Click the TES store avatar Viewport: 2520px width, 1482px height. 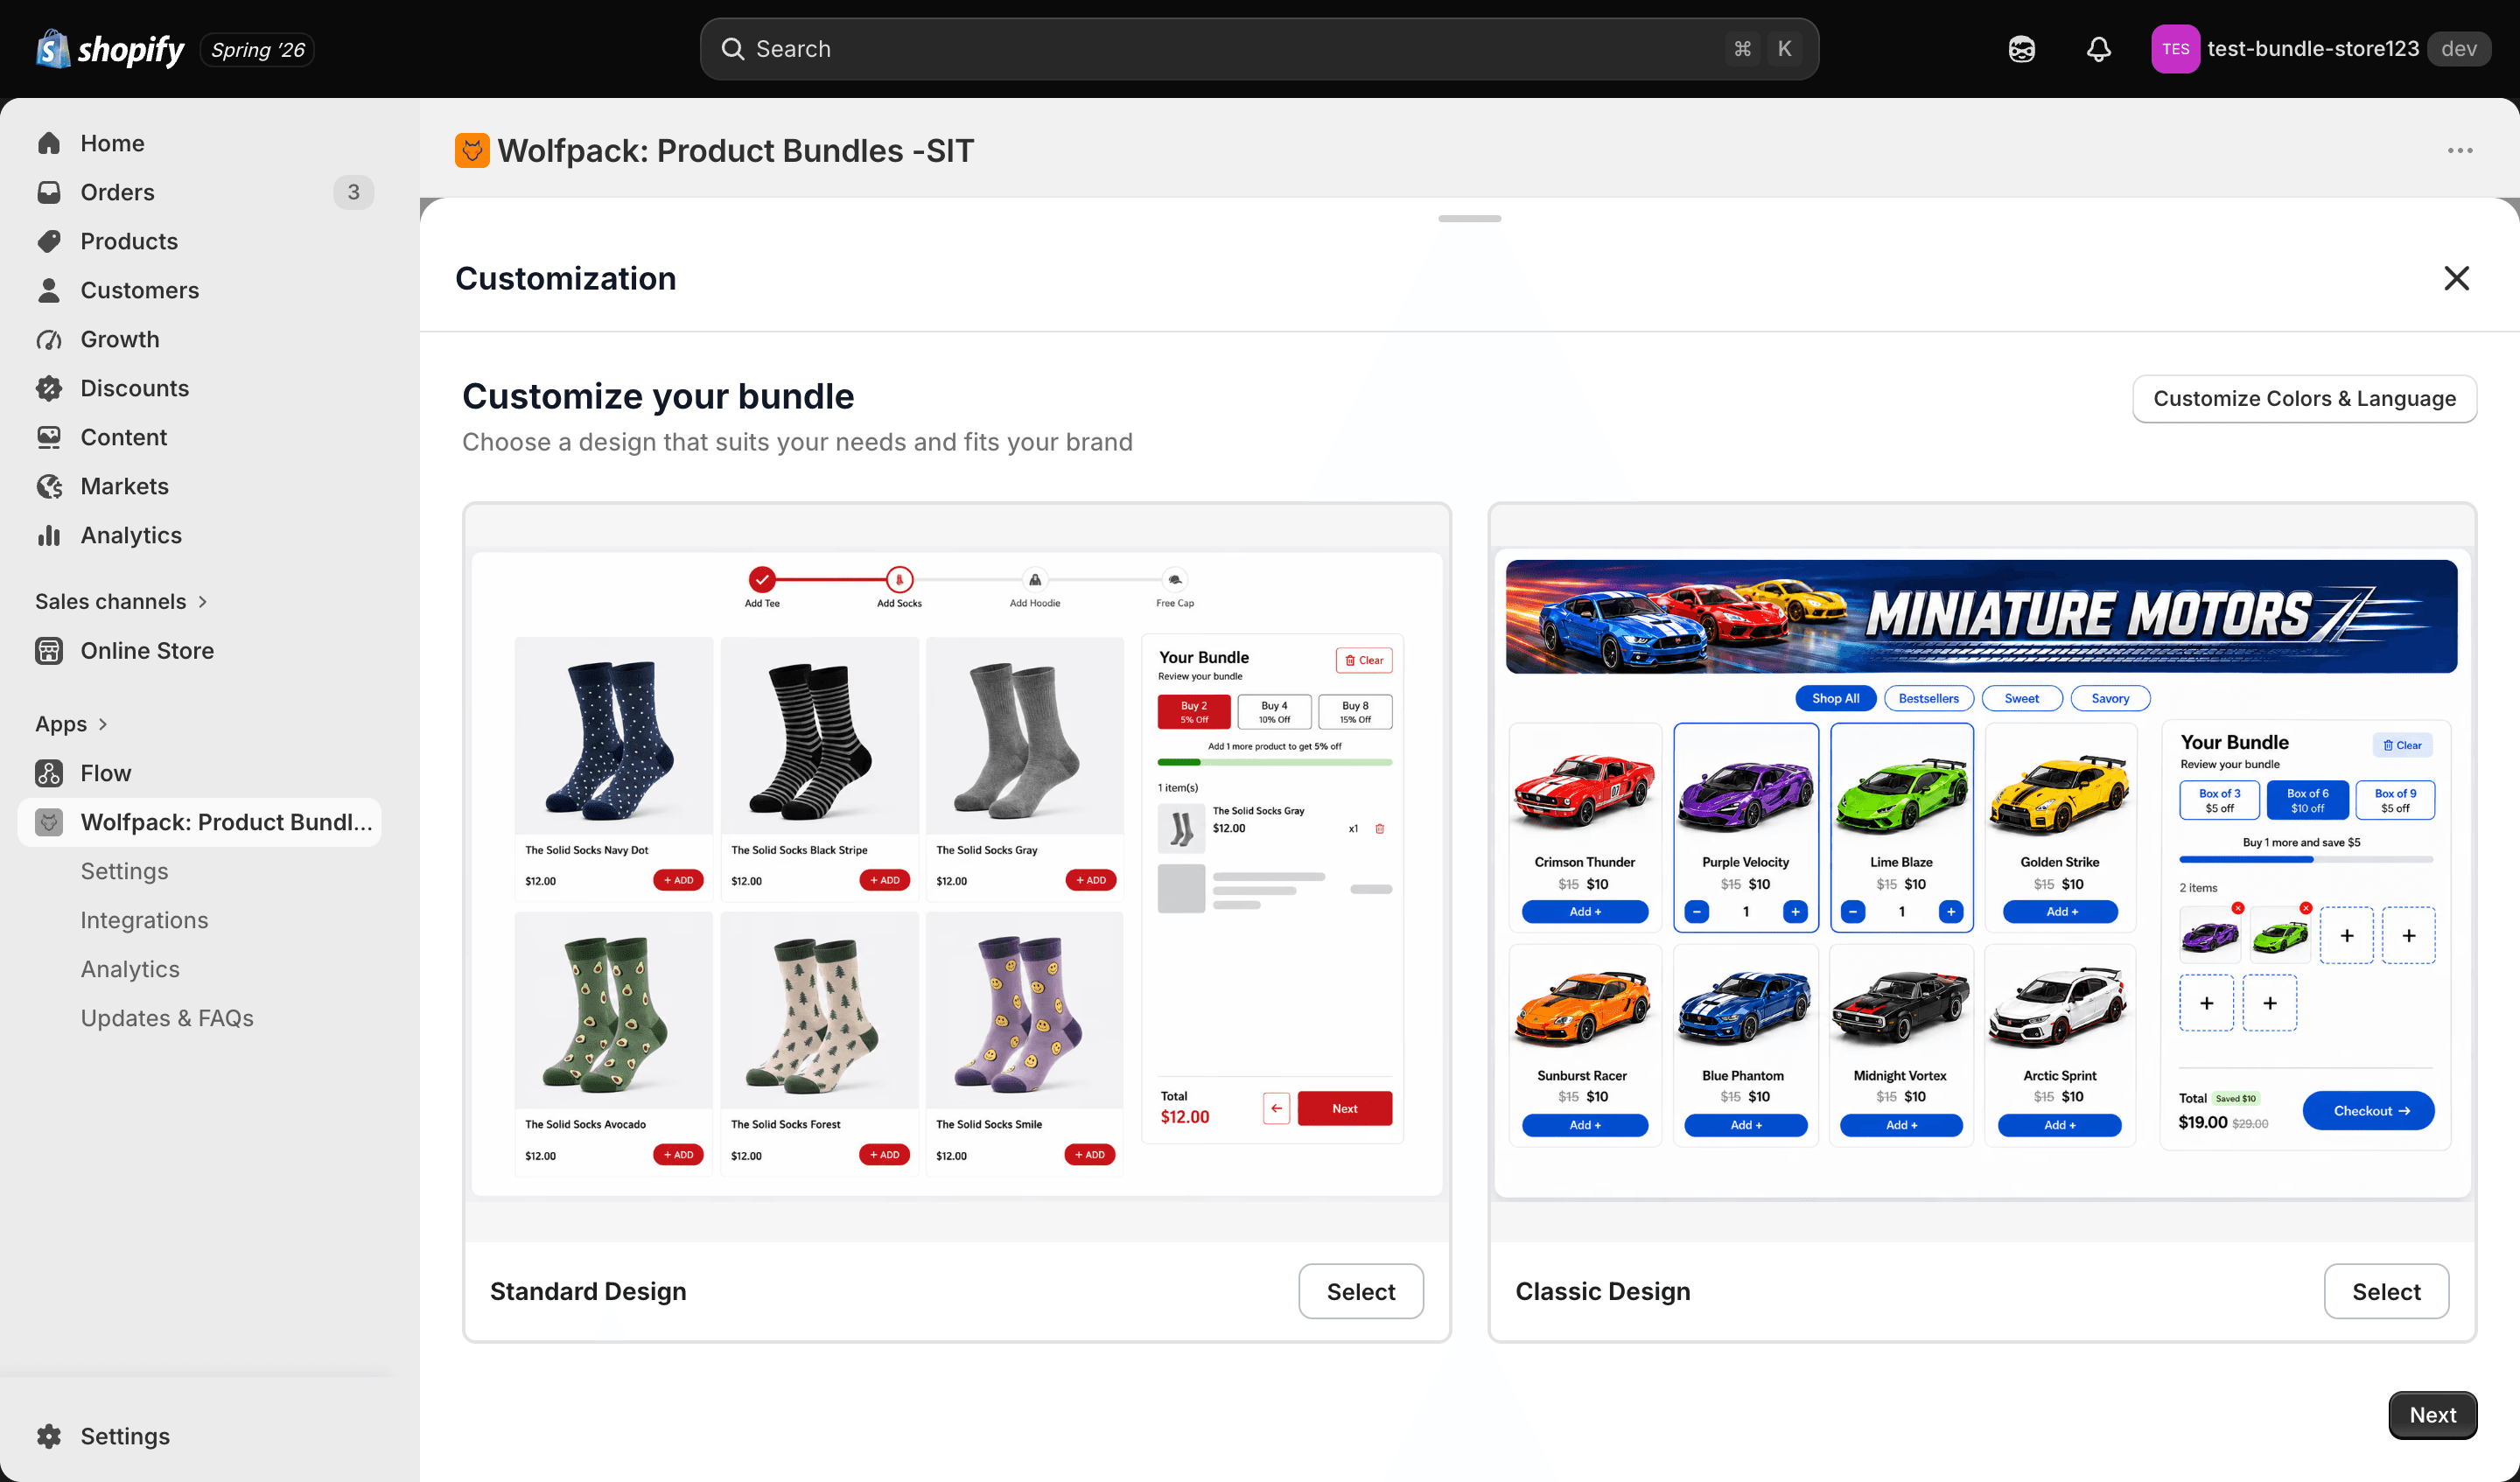click(2175, 49)
